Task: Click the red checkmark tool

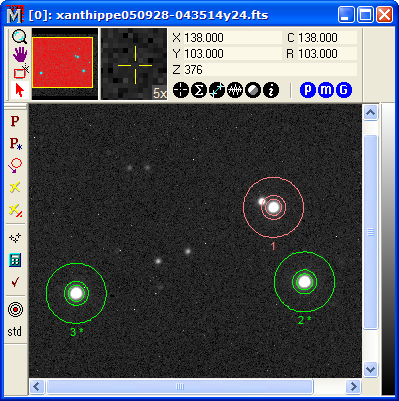Action: click(x=15, y=282)
